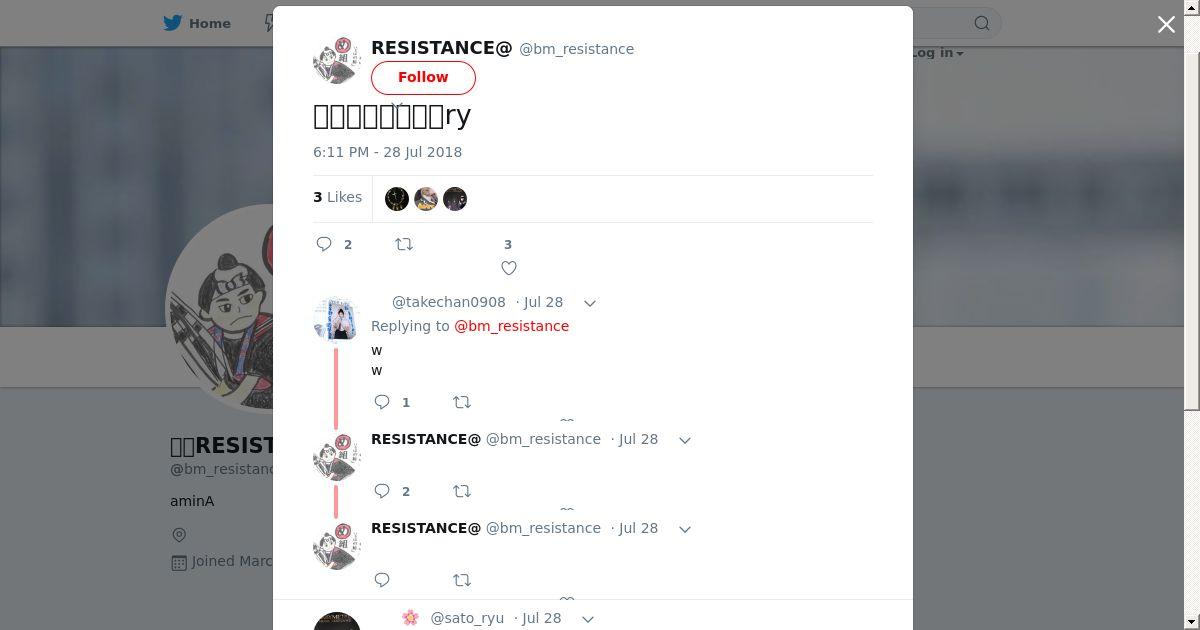Click the reply icon on the second RESISTANCE@ reply
This screenshot has height=630, width=1200.
382,580
